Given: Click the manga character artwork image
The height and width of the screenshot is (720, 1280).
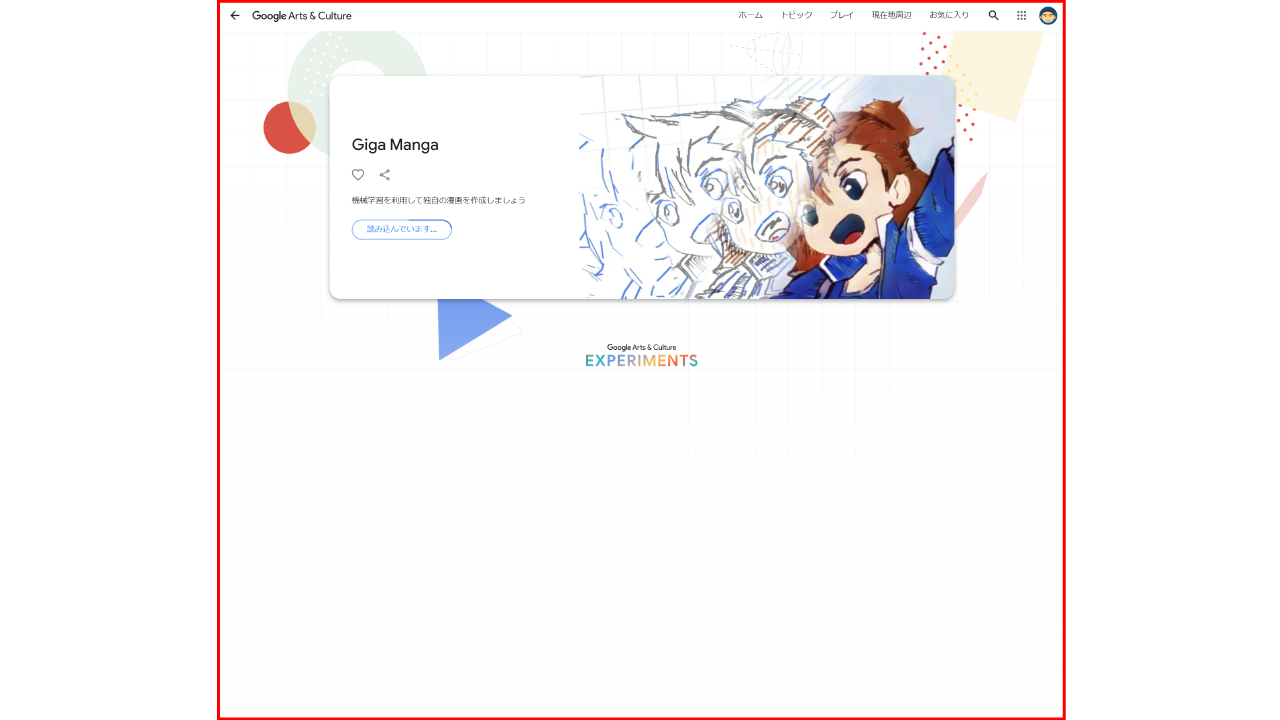Looking at the screenshot, I should [x=767, y=187].
